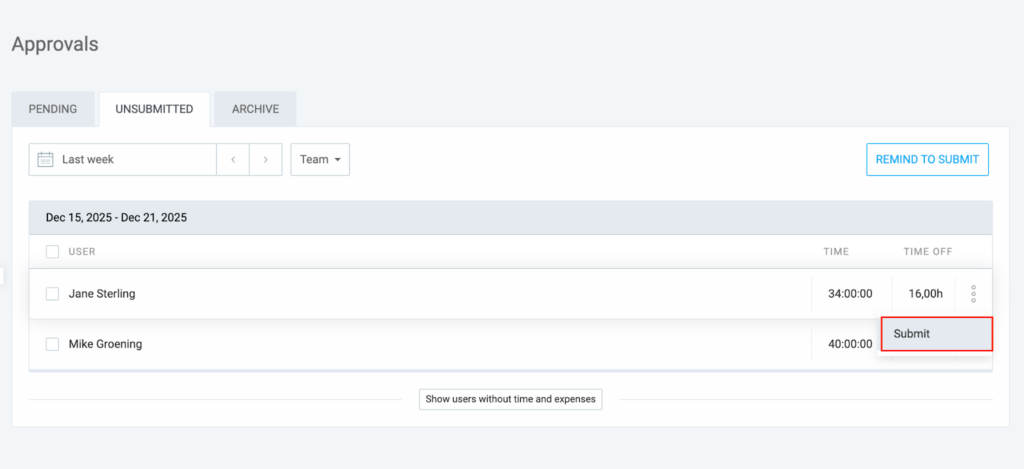The image size is (1024, 469).
Task: Click Mike Groening's name in the list
Action: (x=105, y=344)
